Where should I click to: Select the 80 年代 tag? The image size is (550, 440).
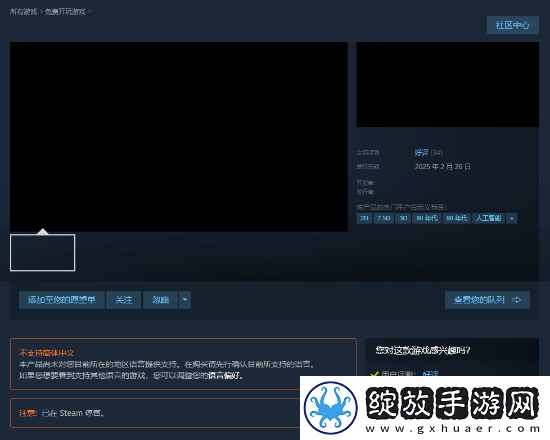click(427, 218)
